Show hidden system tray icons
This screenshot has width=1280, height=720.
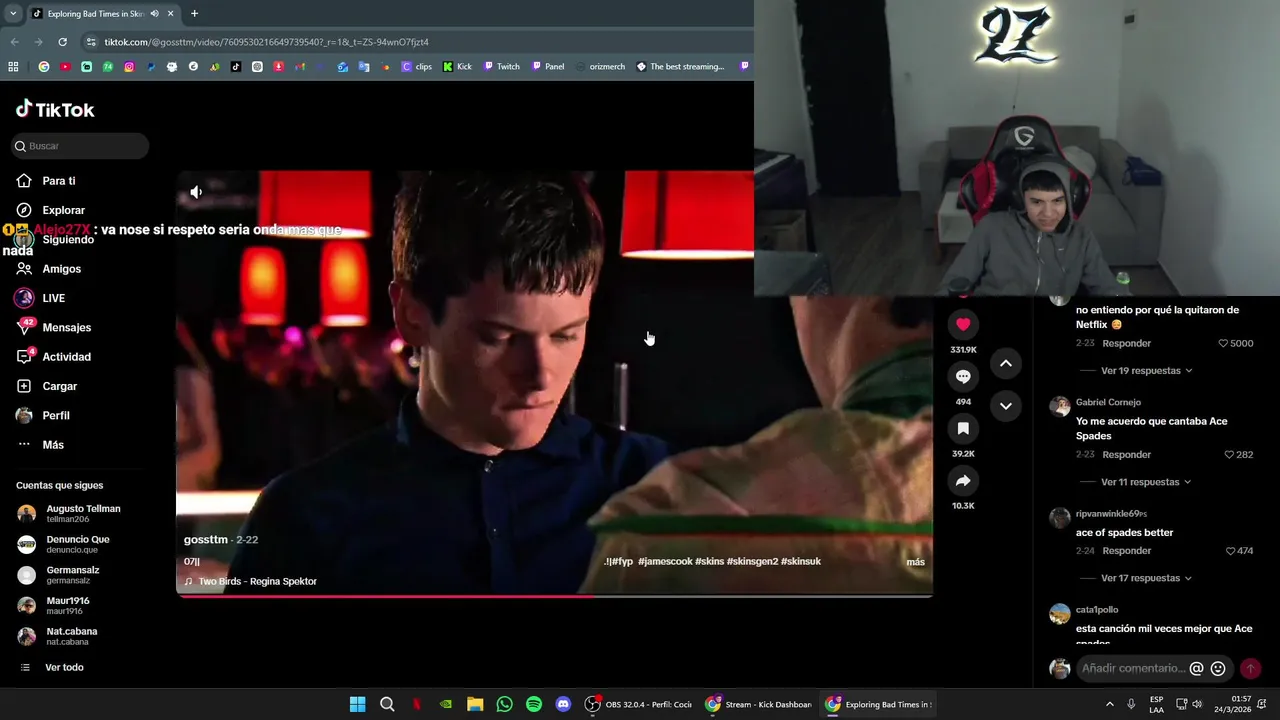point(1109,704)
